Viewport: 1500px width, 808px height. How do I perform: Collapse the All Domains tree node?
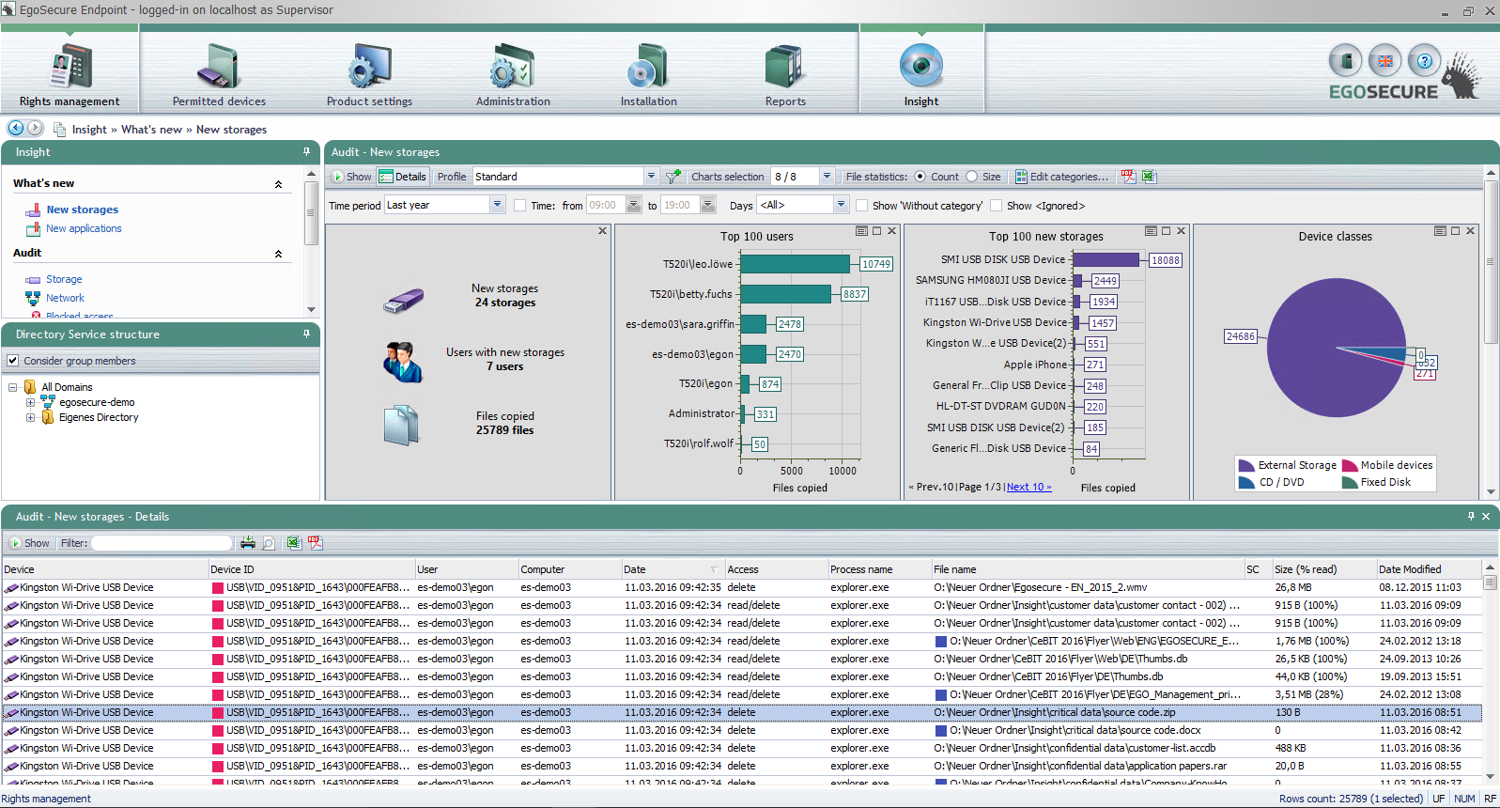pos(12,387)
